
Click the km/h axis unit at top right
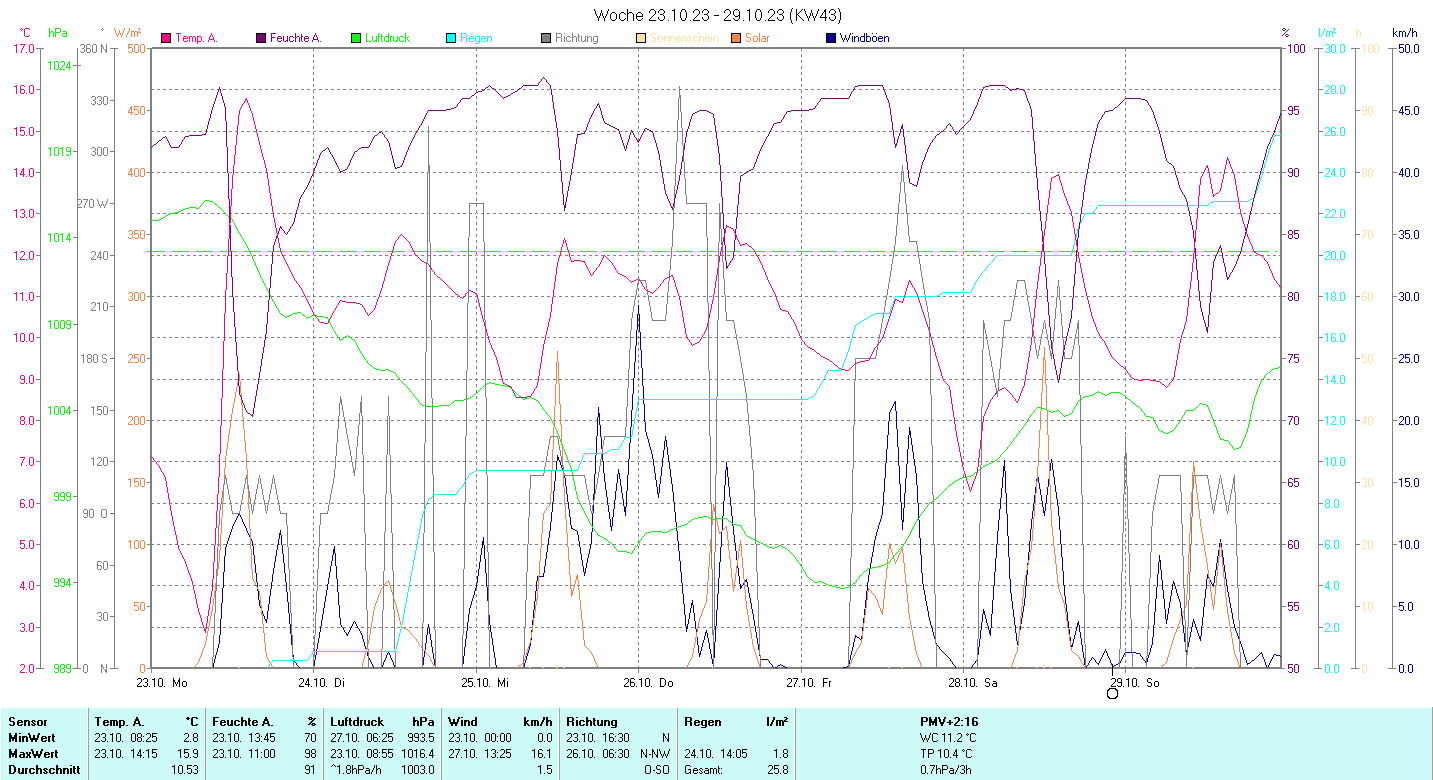(1404, 33)
